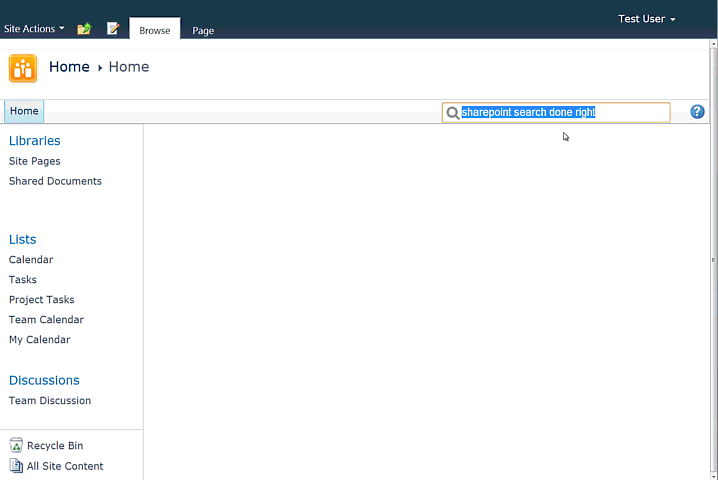Open the Recycle Bin text link

[x=55, y=446]
